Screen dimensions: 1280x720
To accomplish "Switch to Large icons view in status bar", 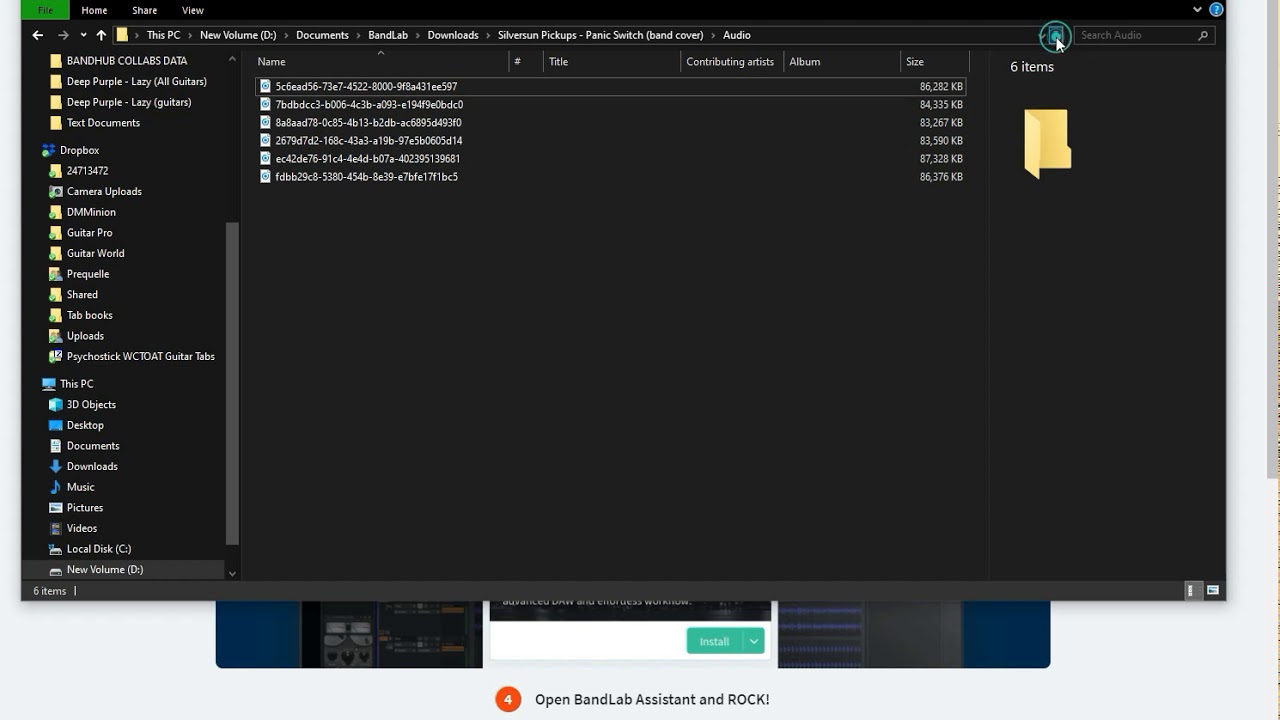I will 1213,591.
